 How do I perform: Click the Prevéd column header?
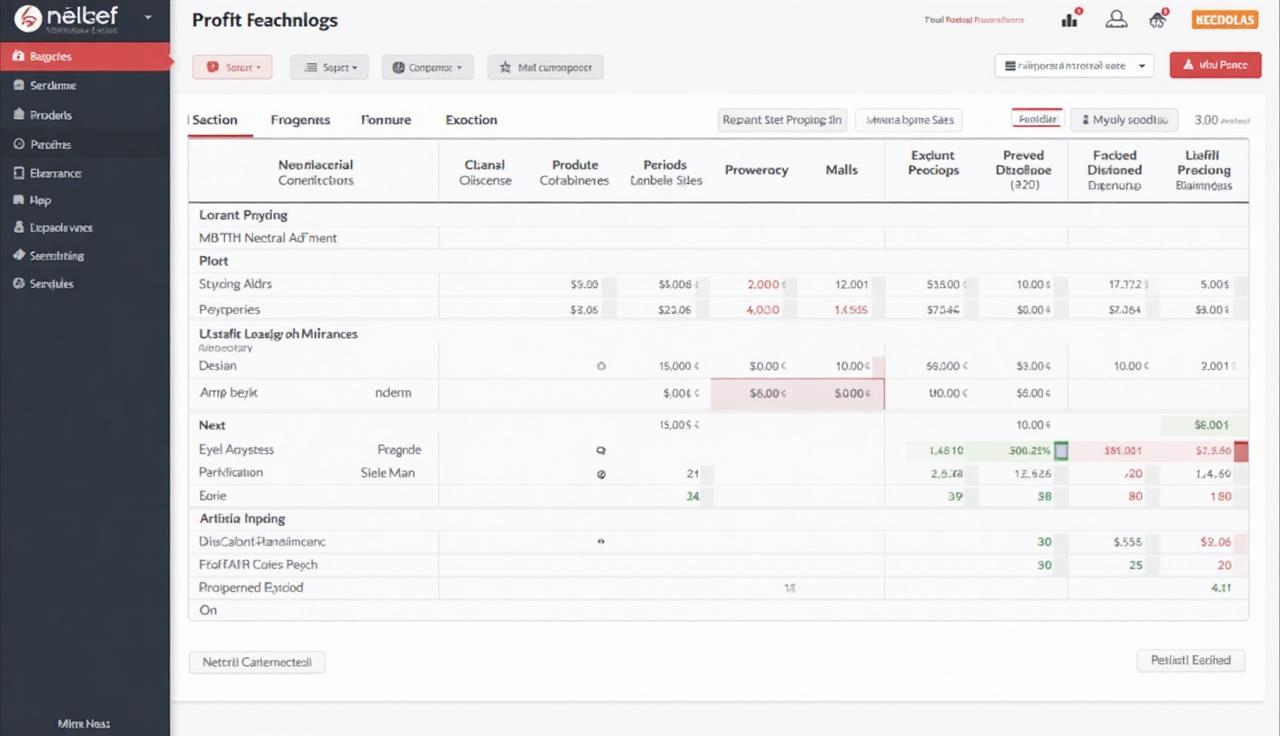[x=1023, y=170]
